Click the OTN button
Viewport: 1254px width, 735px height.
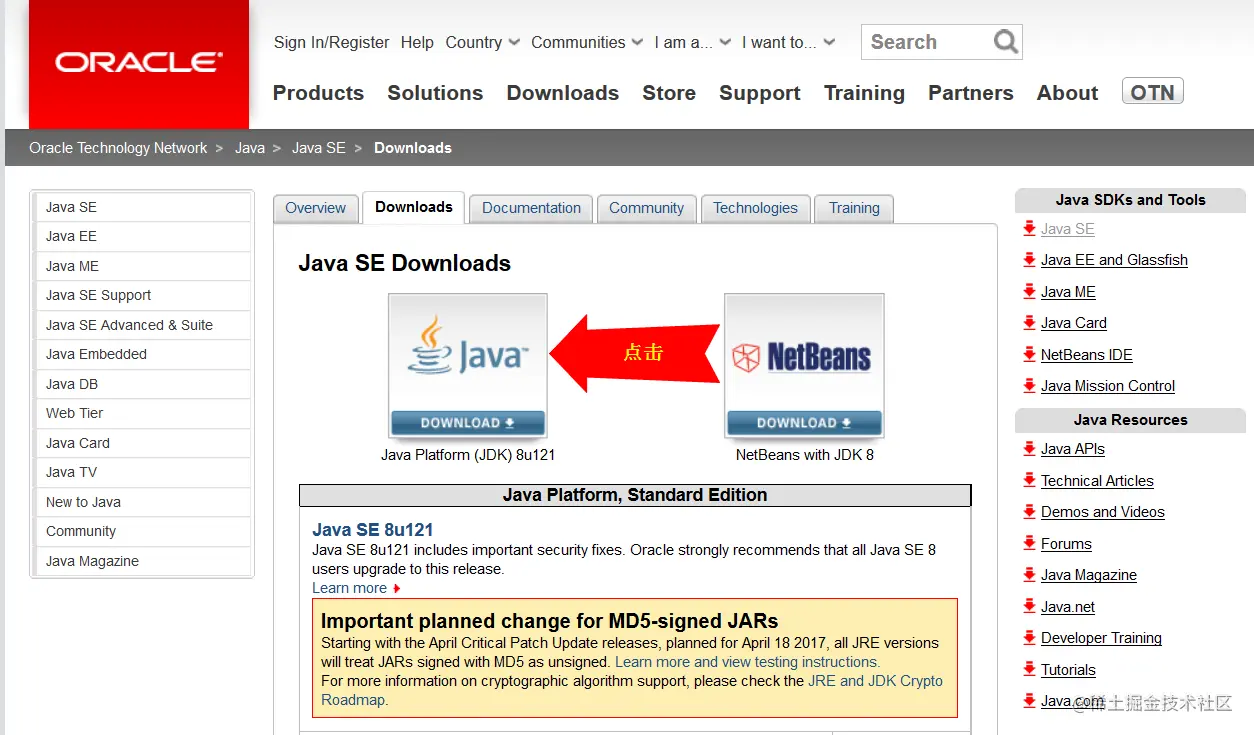point(1153,92)
